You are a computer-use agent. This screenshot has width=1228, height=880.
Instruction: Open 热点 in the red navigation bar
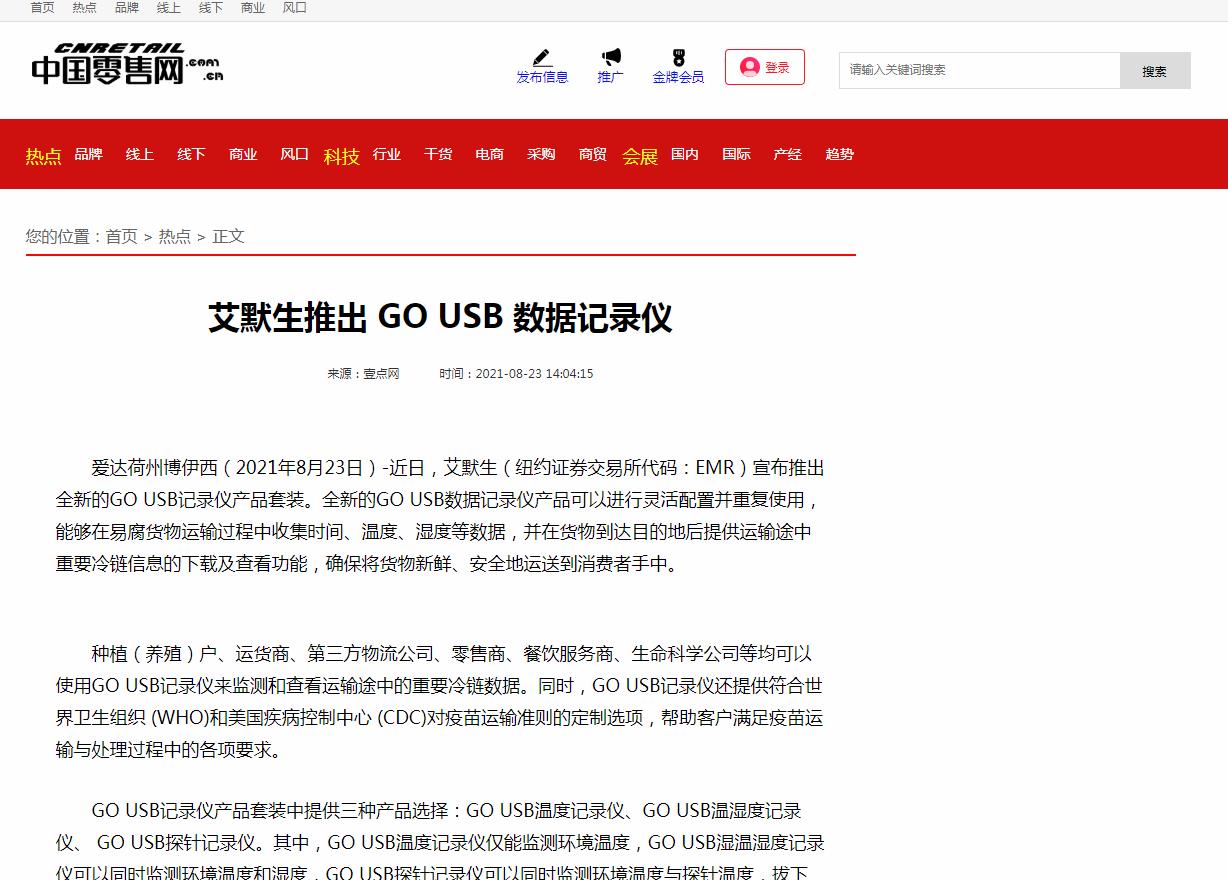(x=43, y=156)
